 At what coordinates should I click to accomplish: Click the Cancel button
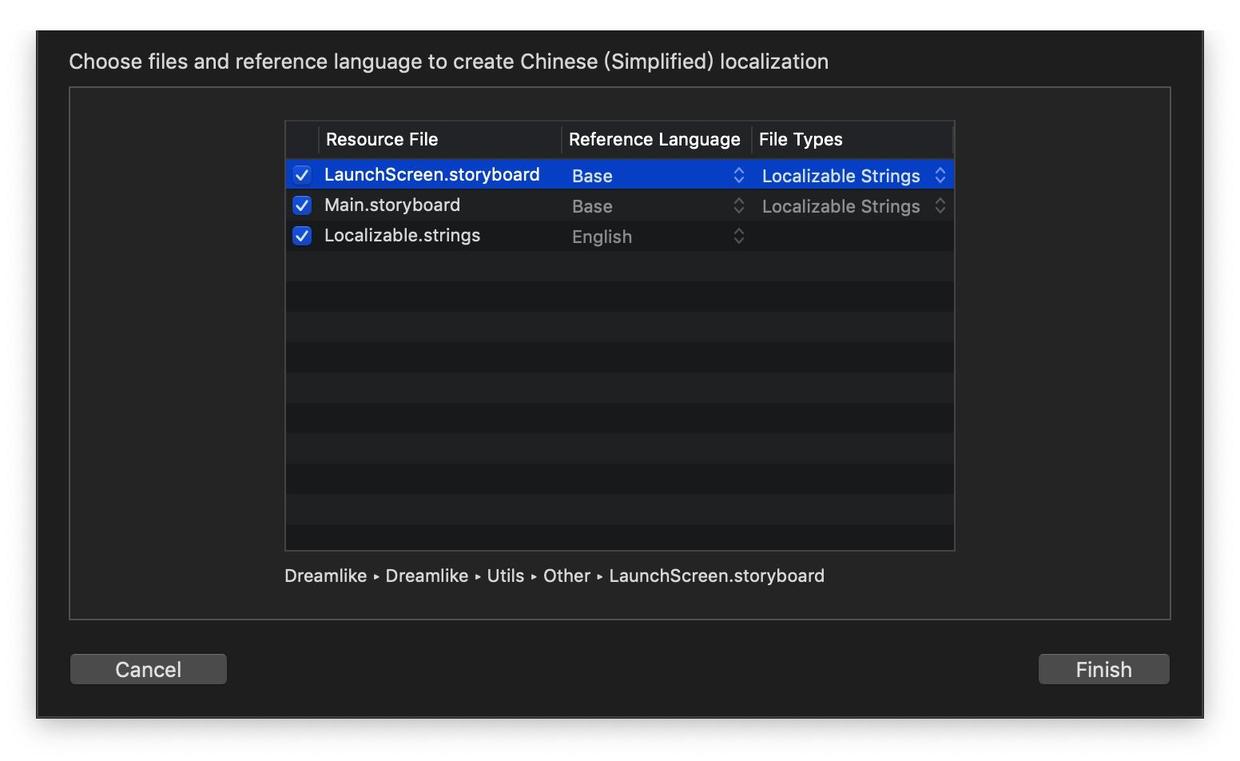pos(148,669)
